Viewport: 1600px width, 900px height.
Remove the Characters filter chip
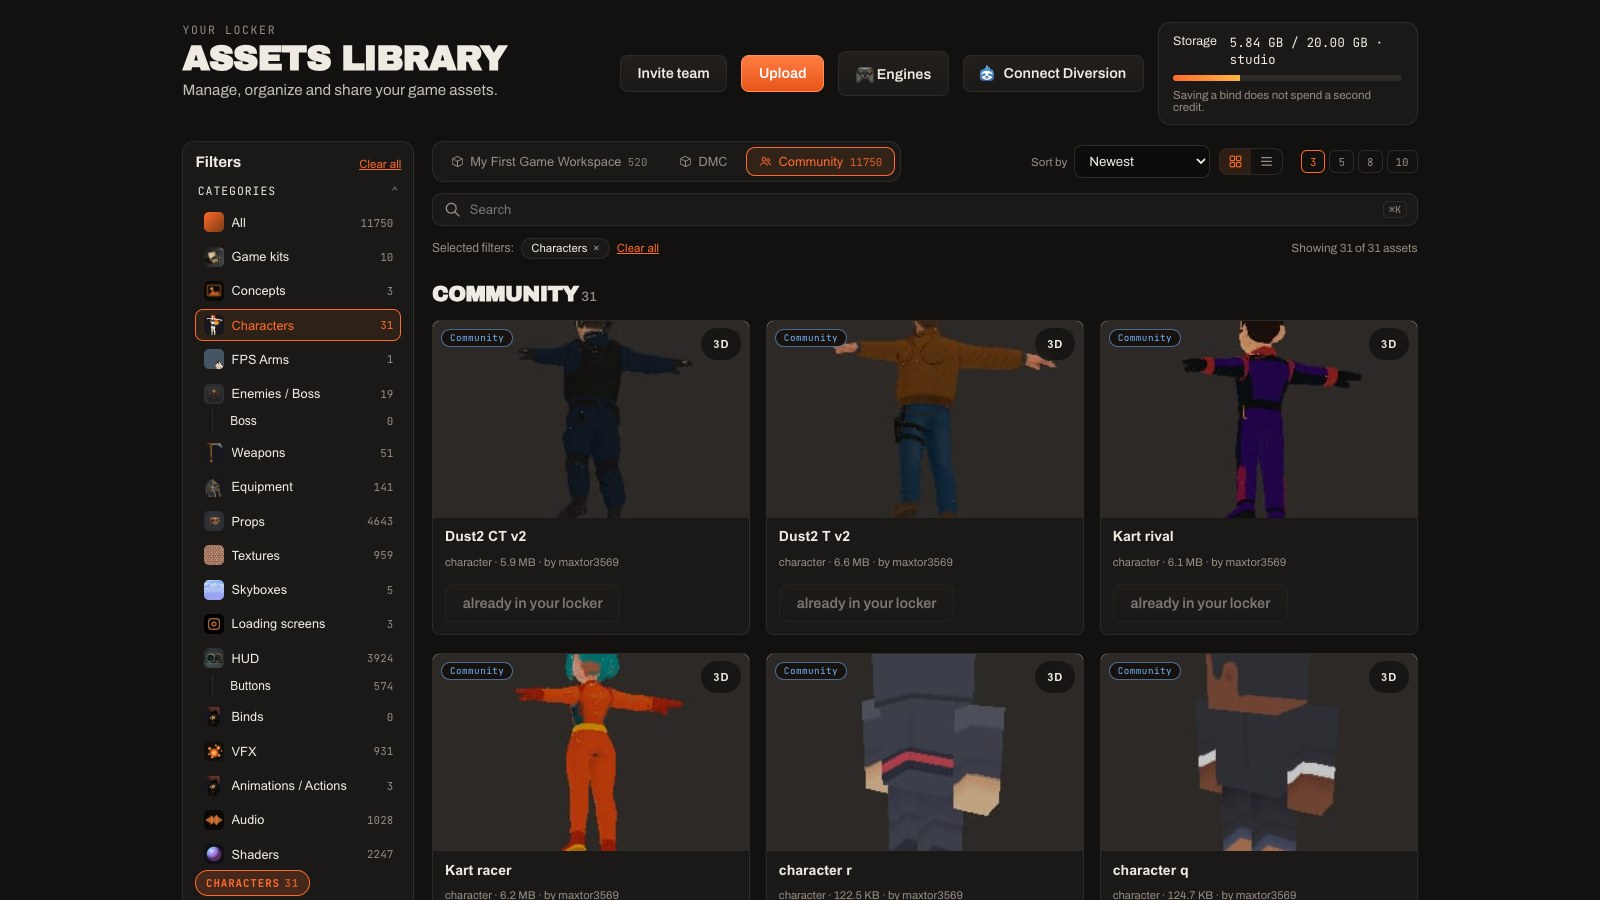tap(596, 248)
